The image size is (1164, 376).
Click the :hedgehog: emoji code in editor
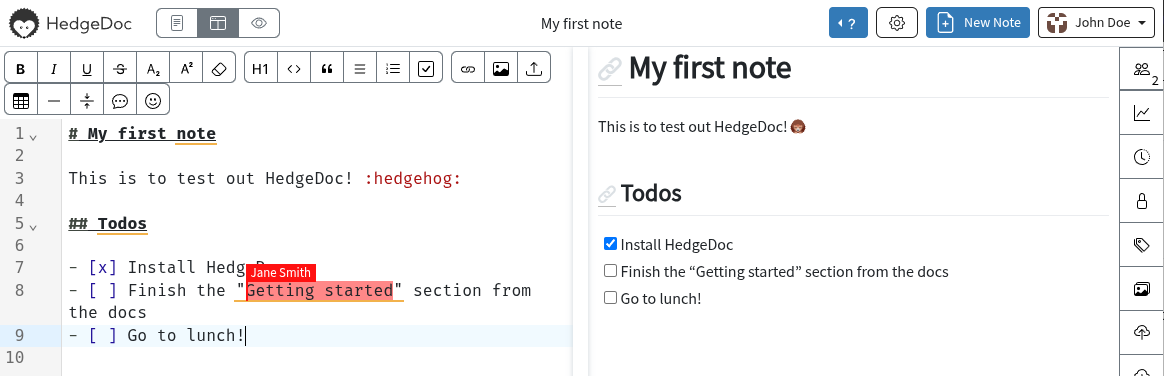click(413, 179)
